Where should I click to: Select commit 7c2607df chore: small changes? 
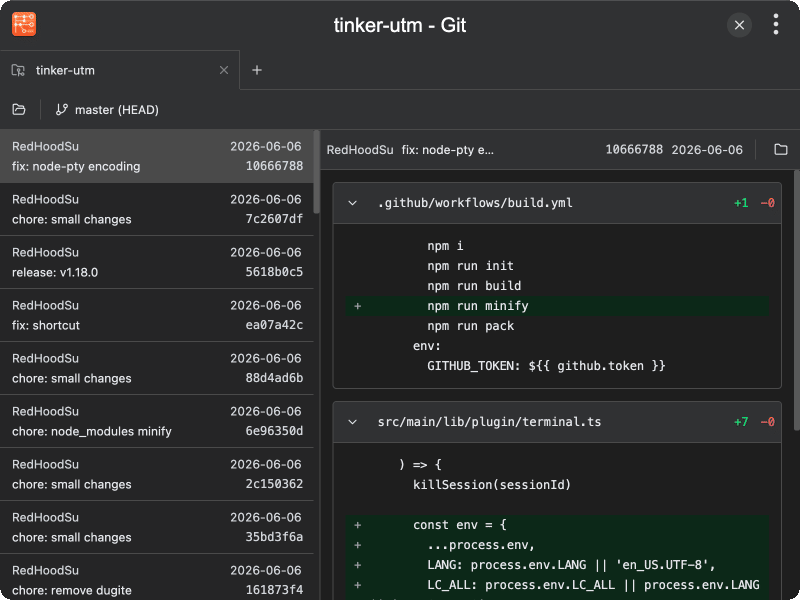pyautogui.click(x=157, y=209)
